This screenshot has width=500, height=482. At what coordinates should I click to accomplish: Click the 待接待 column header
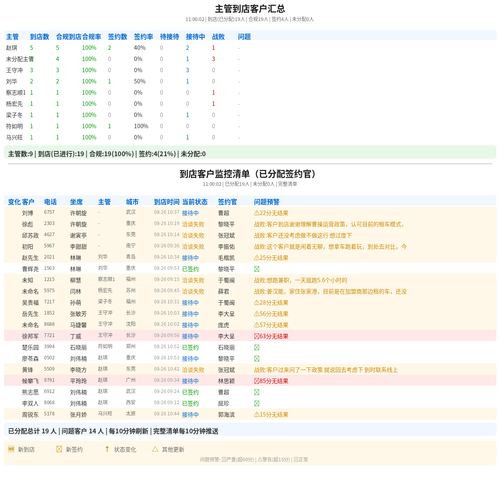(x=169, y=37)
